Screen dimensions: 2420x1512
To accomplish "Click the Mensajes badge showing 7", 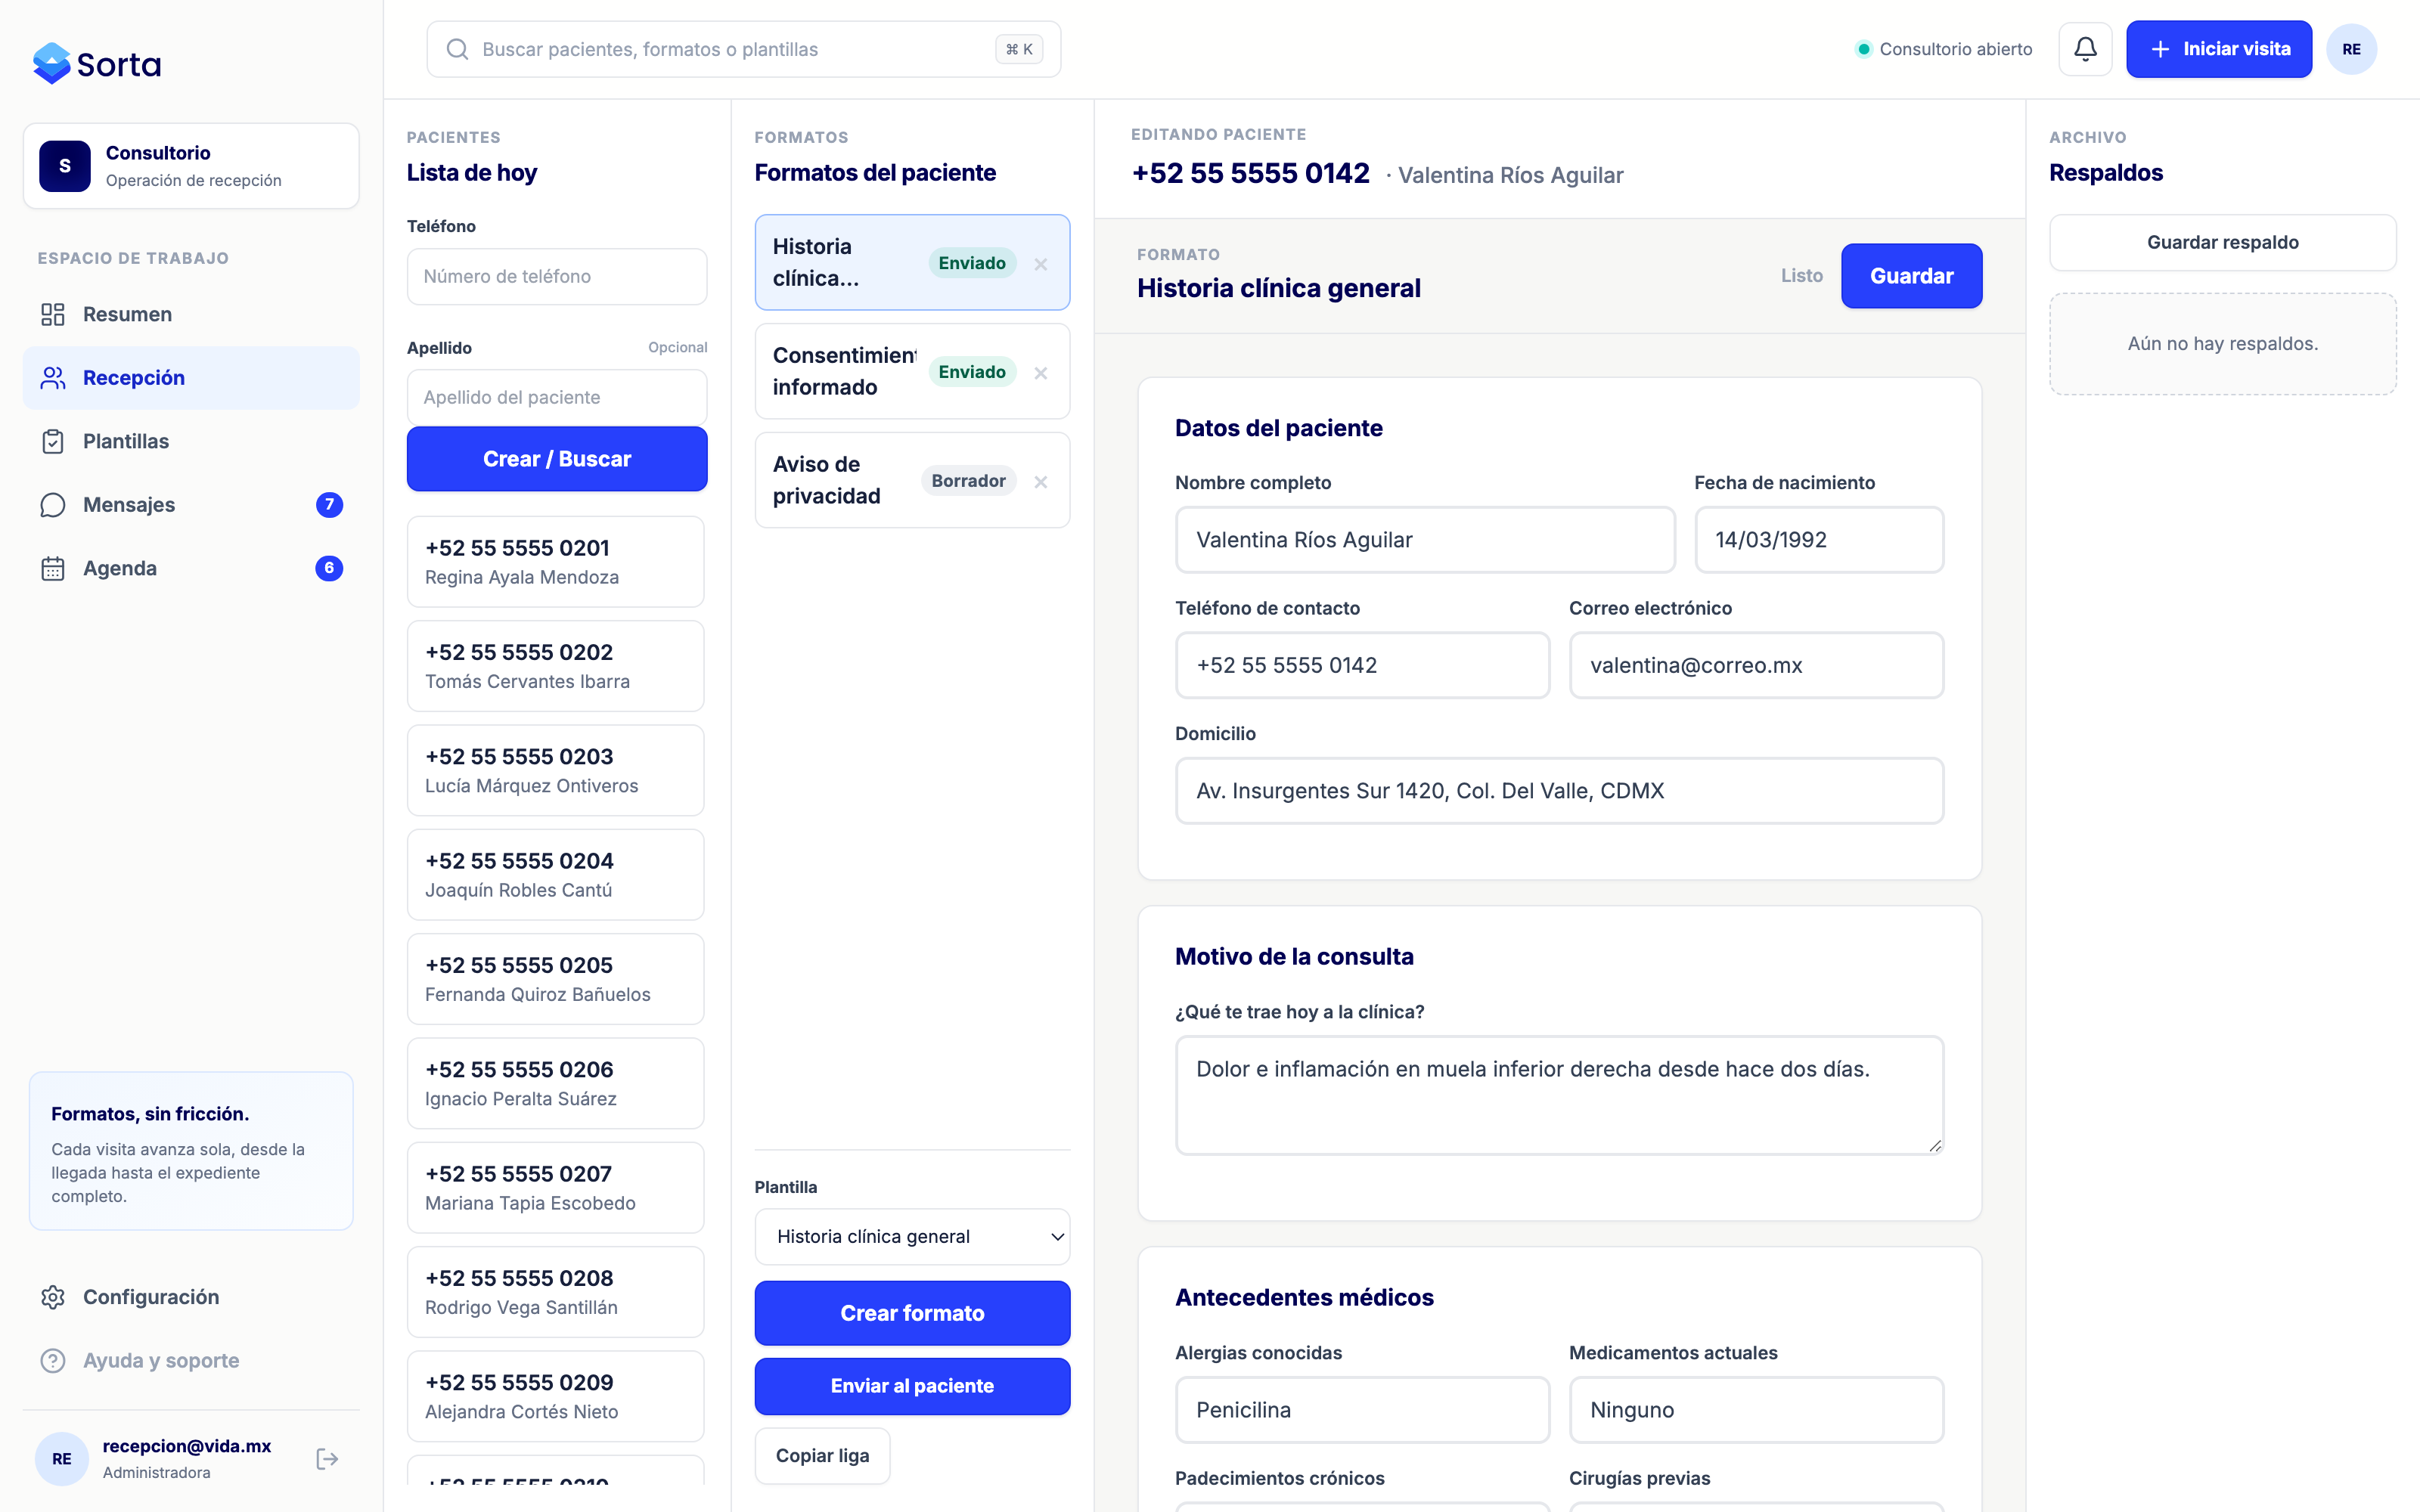I will [x=329, y=505].
